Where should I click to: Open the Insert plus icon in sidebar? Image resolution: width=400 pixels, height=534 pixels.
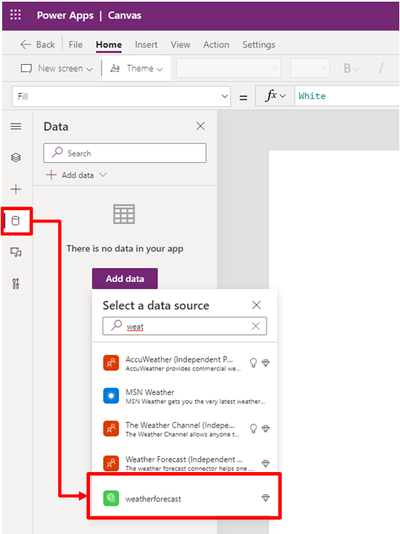pos(16,189)
